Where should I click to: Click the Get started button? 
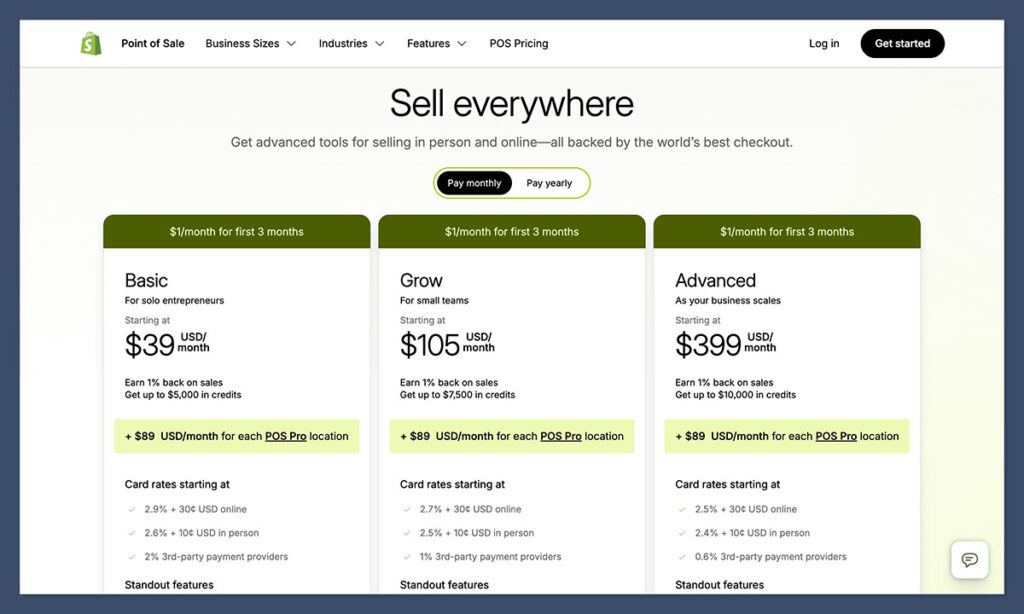(902, 43)
